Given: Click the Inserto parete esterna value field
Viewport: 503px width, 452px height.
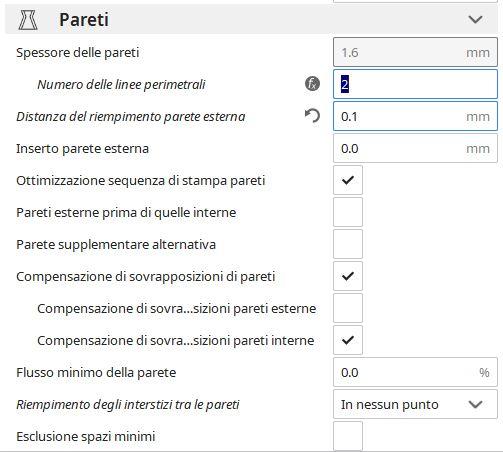Looking at the screenshot, I should click(x=415, y=148).
